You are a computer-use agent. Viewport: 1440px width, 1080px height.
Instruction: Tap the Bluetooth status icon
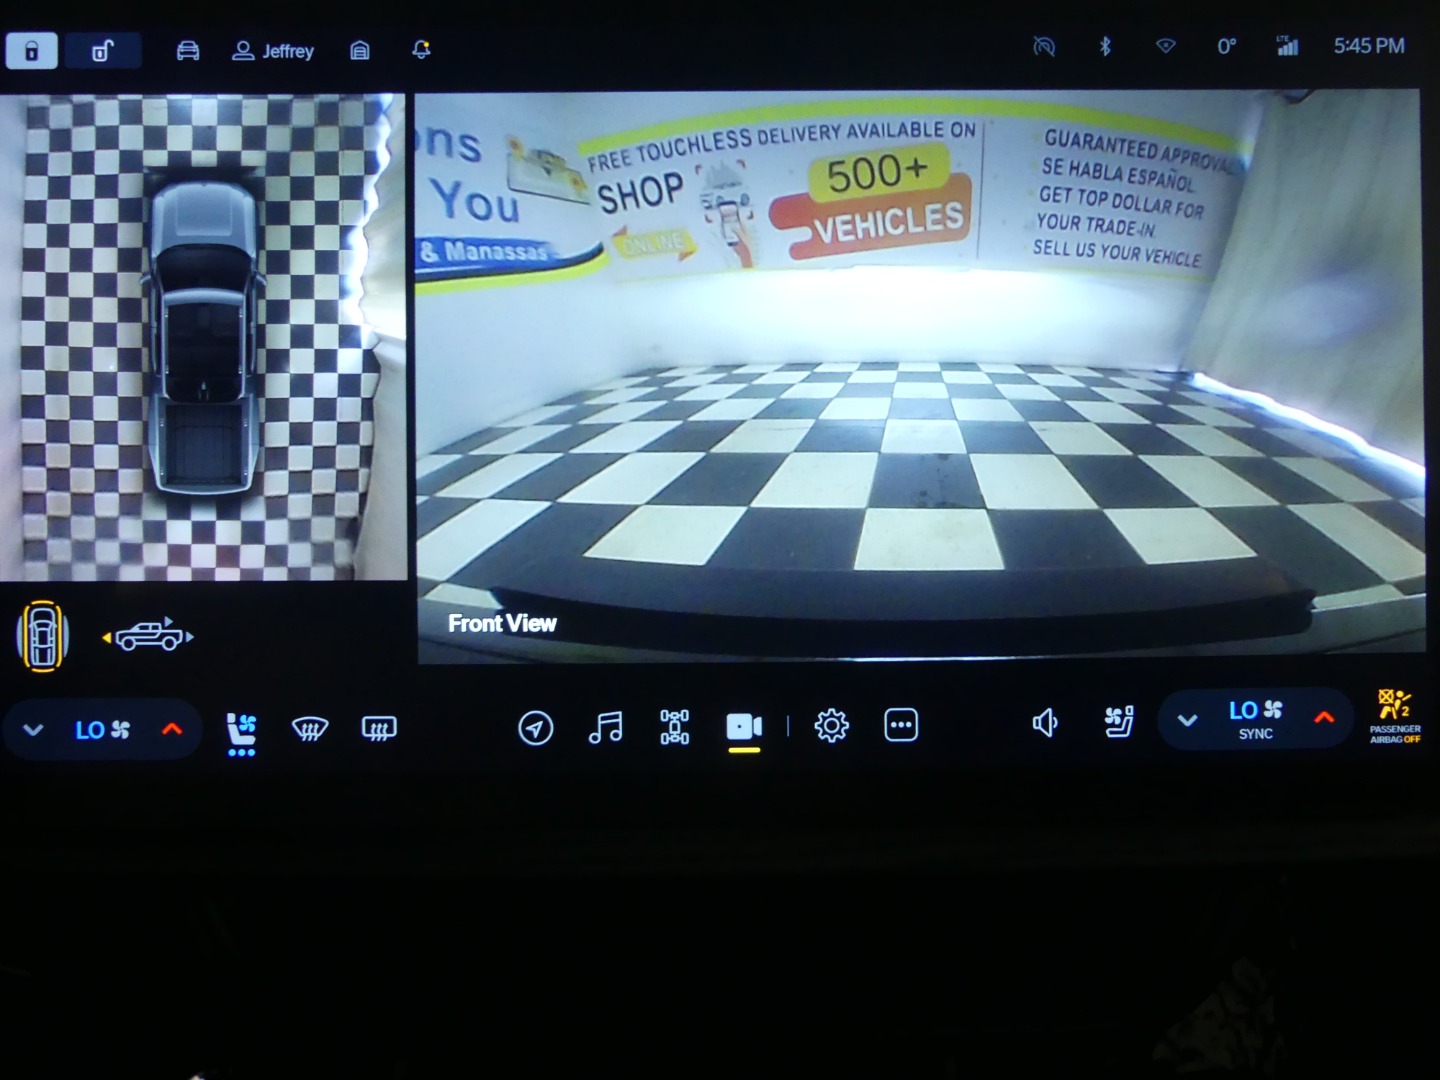point(1105,46)
